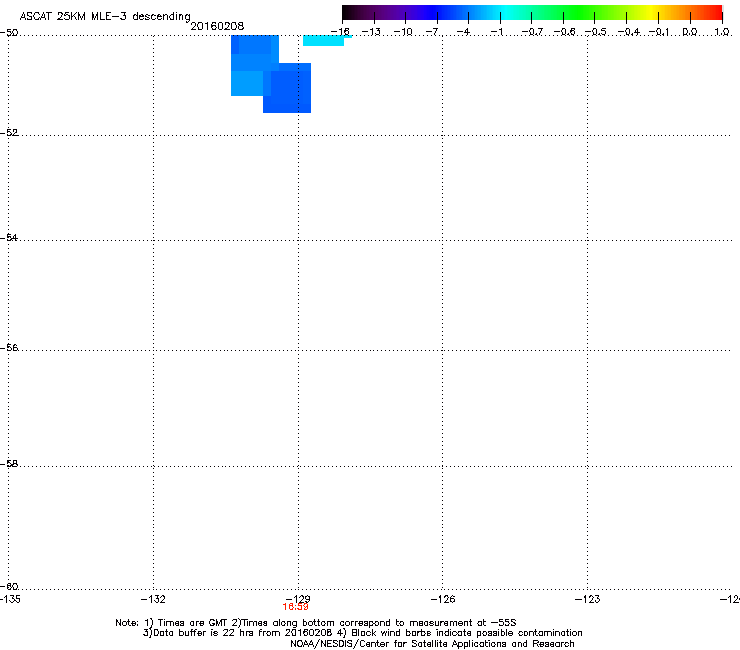The image size is (740, 650).
Task: Click the colorbar tick label '-16'
Action: (x=340, y=32)
